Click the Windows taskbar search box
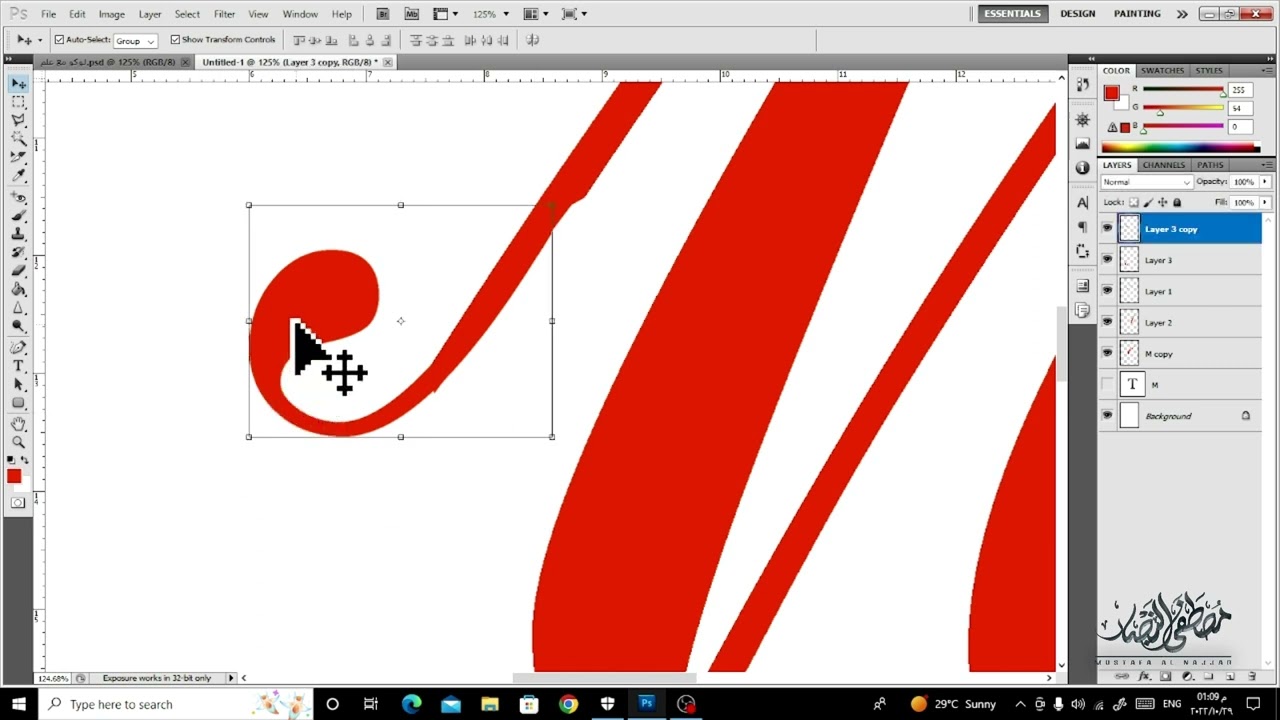The height and width of the screenshot is (720, 1280). pyautogui.click(x=175, y=704)
